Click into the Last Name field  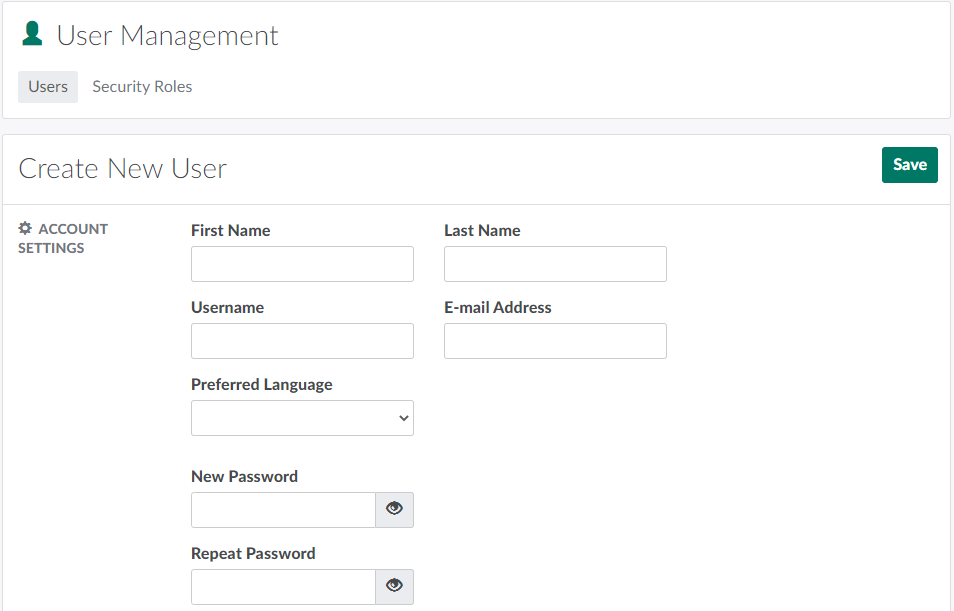click(555, 264)
